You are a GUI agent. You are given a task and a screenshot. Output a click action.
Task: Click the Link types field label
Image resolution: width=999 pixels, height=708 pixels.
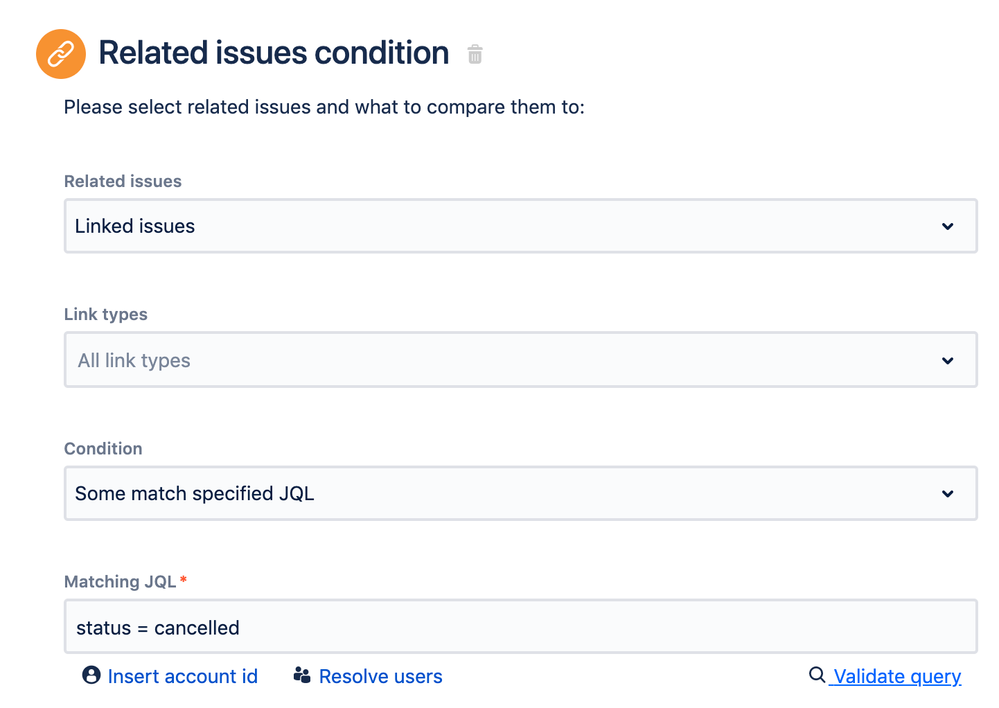click(x=106, y=315)
